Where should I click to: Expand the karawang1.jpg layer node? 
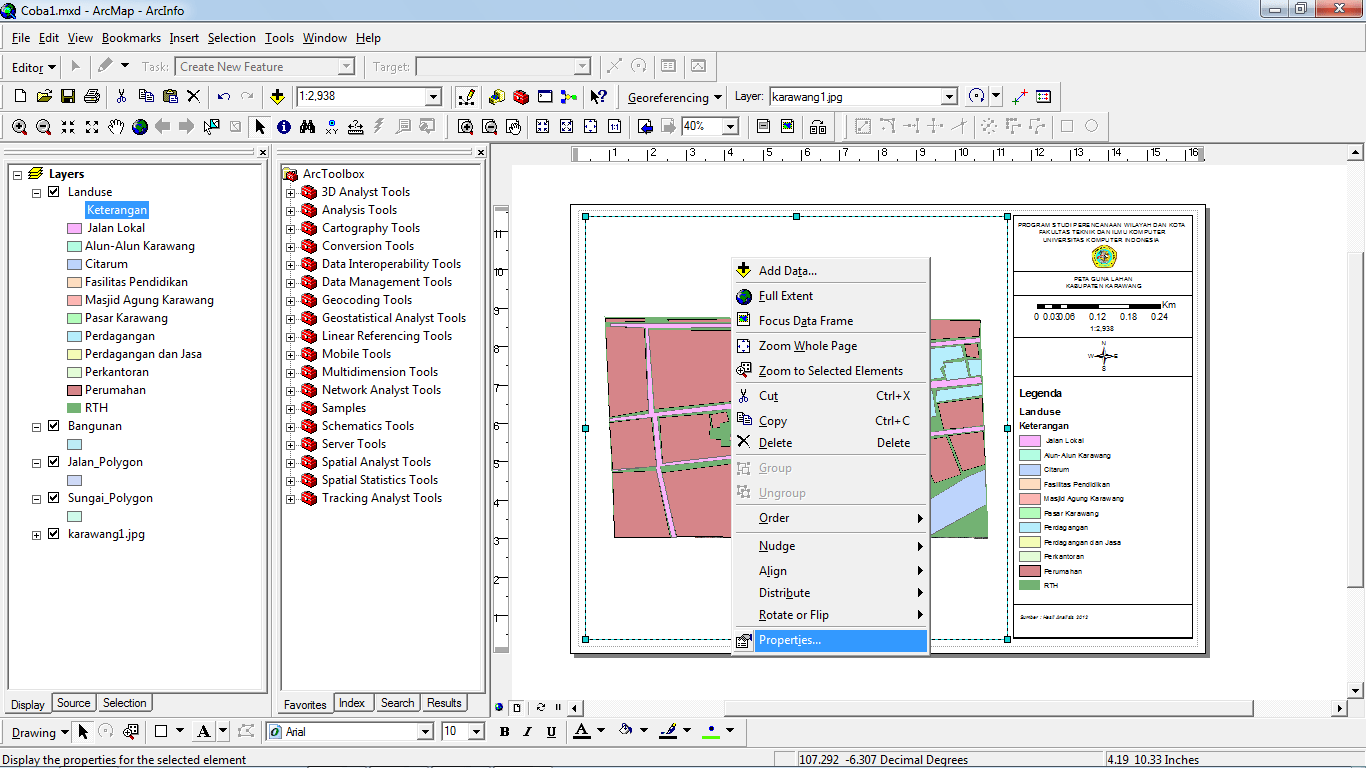[x=37, y=534]
